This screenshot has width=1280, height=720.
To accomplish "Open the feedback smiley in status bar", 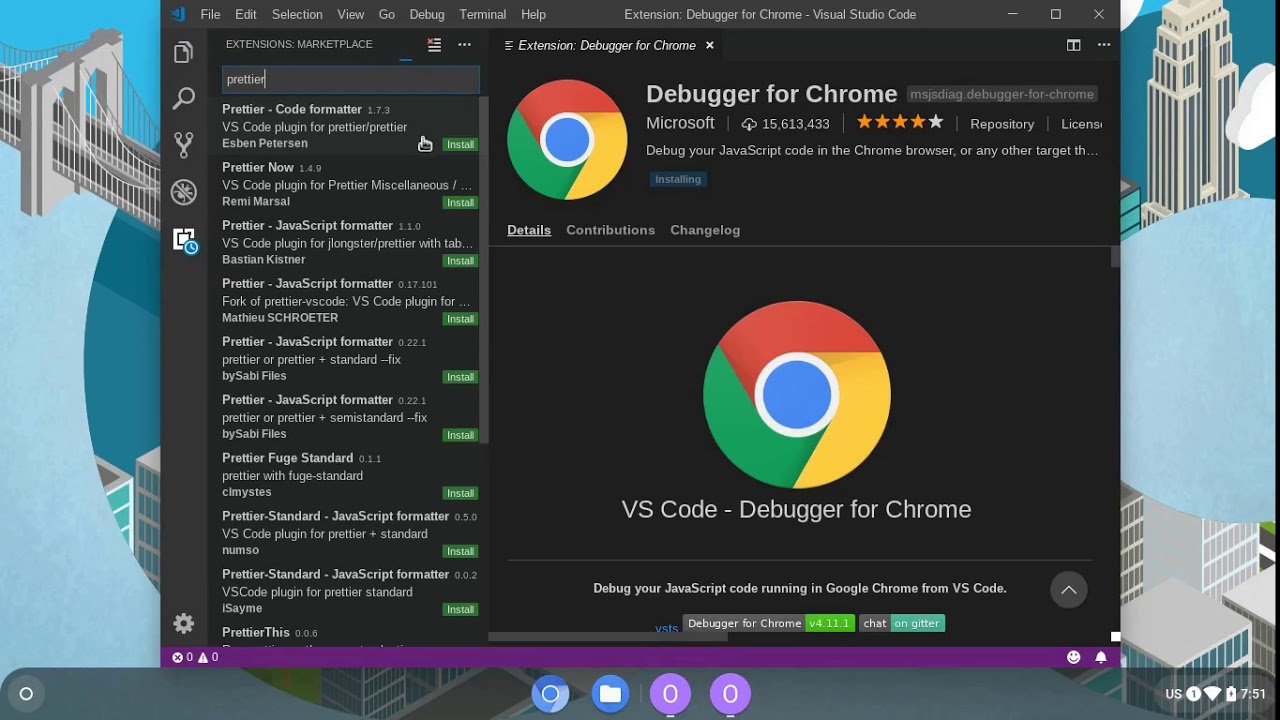I will tap(1073, 657).
